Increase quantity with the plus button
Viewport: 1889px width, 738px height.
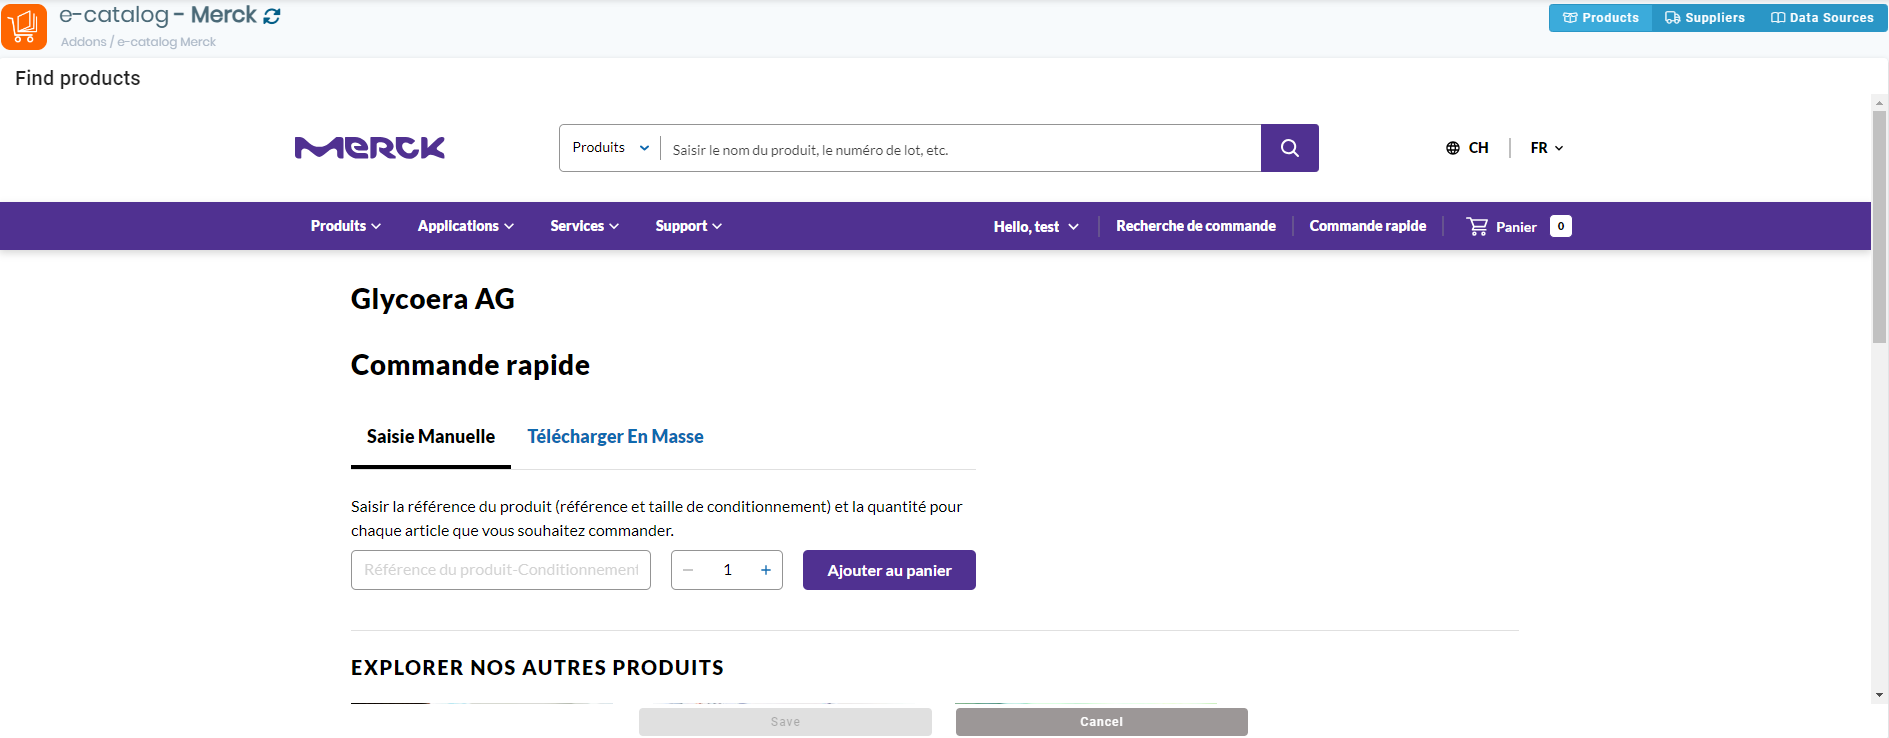766,570
